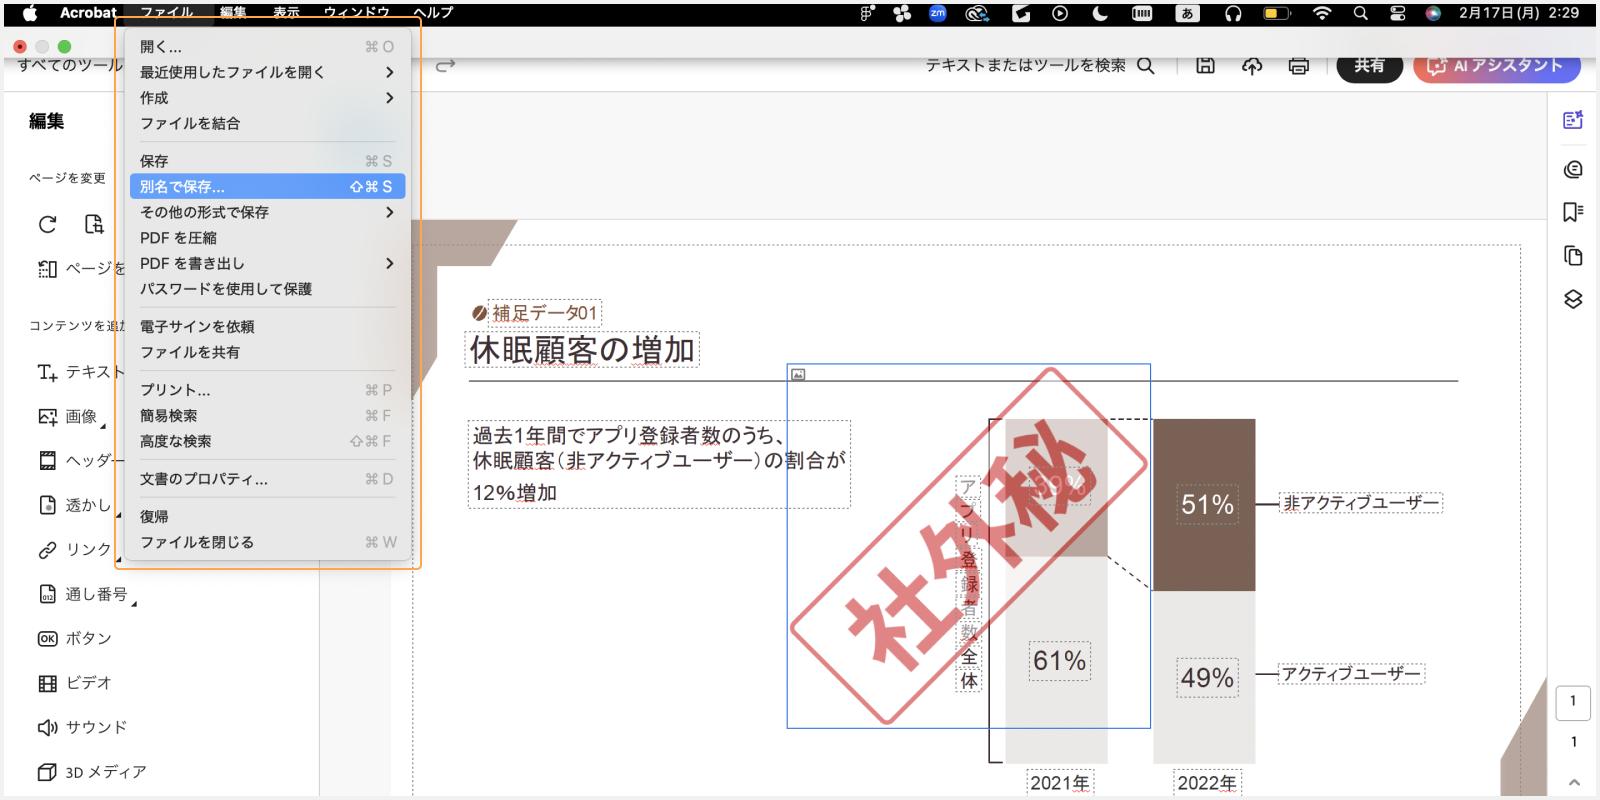Image resolution: width=1600 pixels, height=800 pixels.
Task: Click the page-up chevron at bottom right
Action: (1574, 782)
